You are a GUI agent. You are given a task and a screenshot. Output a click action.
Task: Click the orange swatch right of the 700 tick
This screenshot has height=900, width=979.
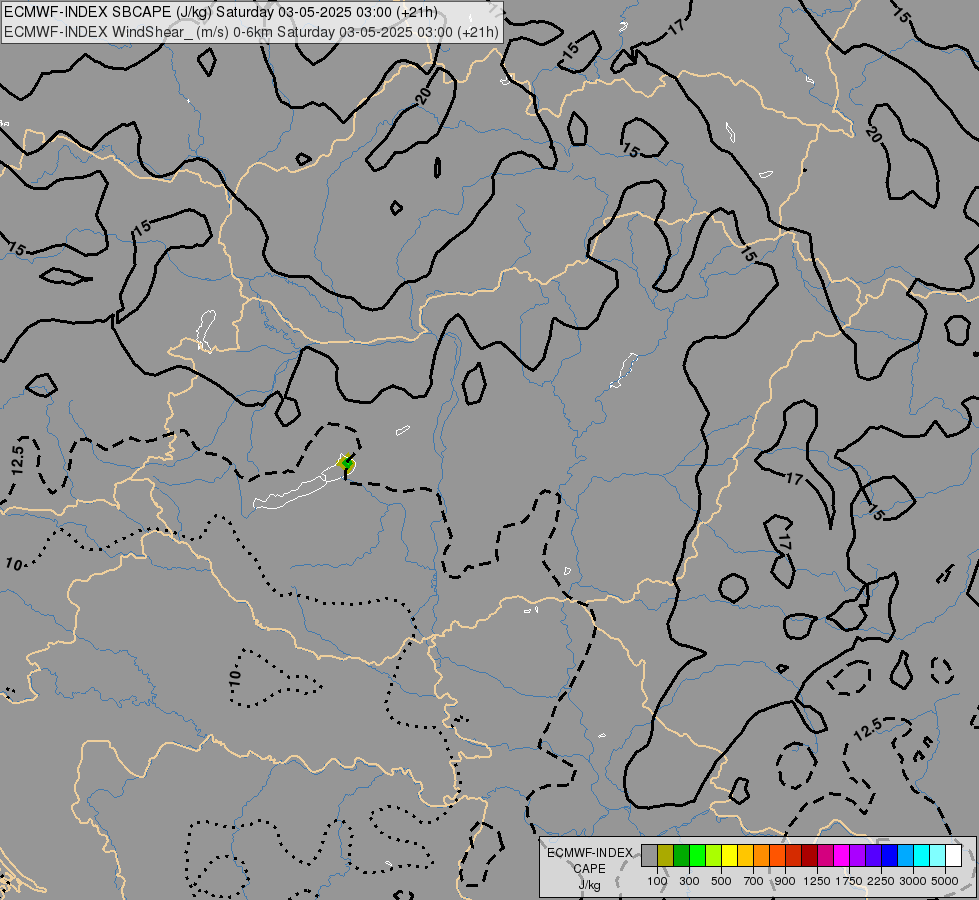point(762,856)
